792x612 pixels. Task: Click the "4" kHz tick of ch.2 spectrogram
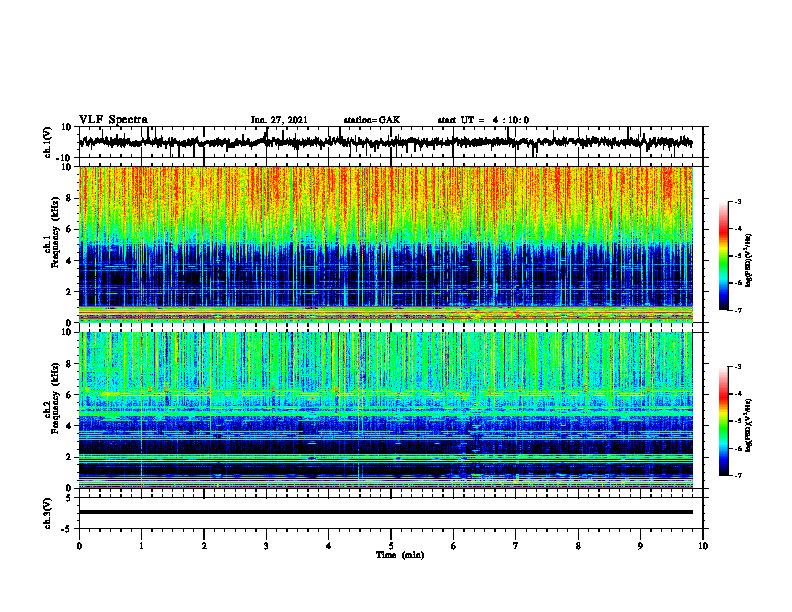(x=70, y=426)
